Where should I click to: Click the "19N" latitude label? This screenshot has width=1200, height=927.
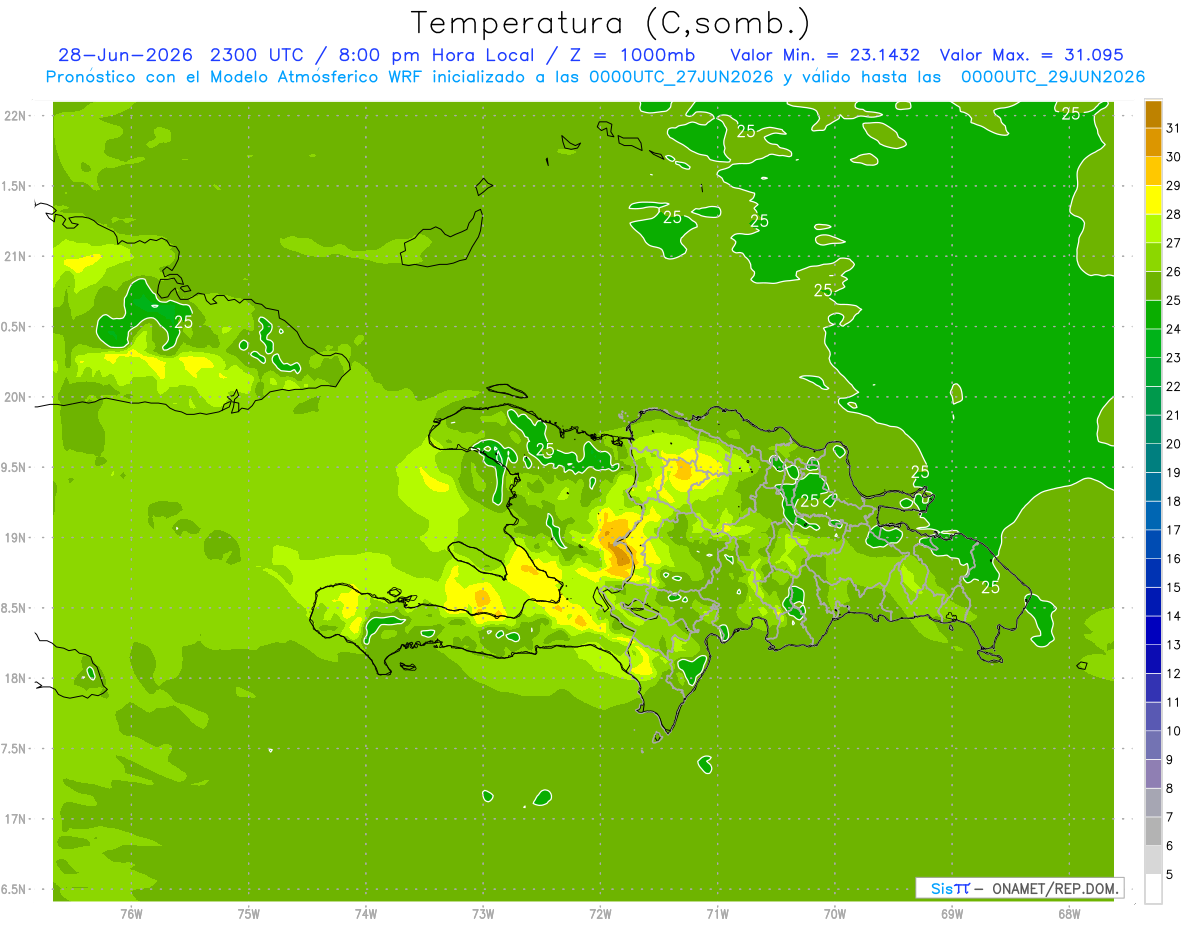click(16, 538)
